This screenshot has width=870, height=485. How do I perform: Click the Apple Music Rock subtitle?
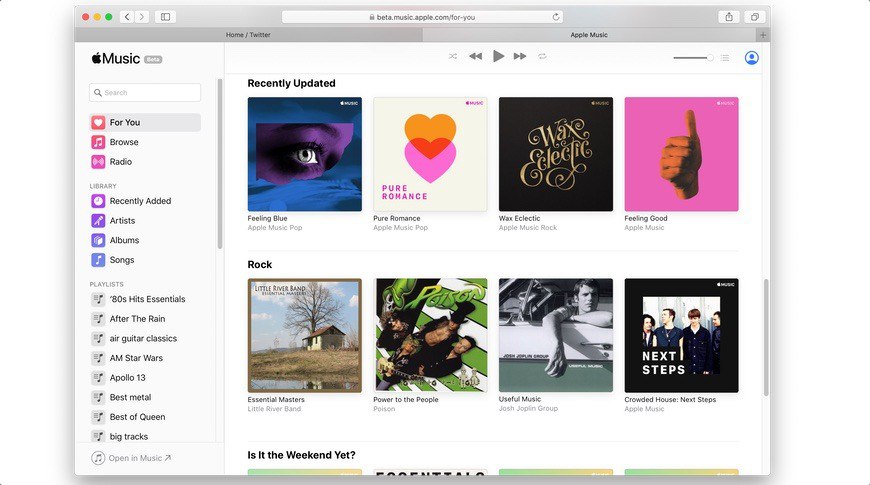click(x=528, y=228)
